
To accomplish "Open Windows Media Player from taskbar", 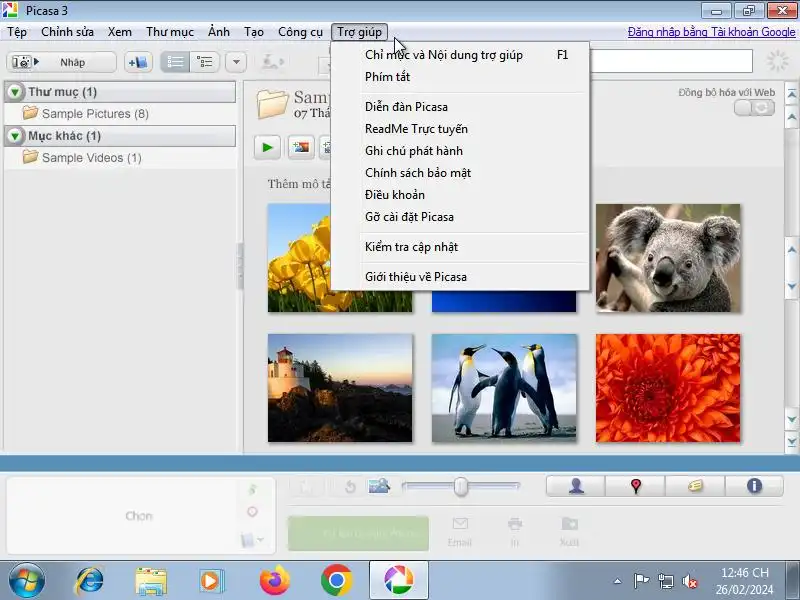I will (x=211, y=581).
